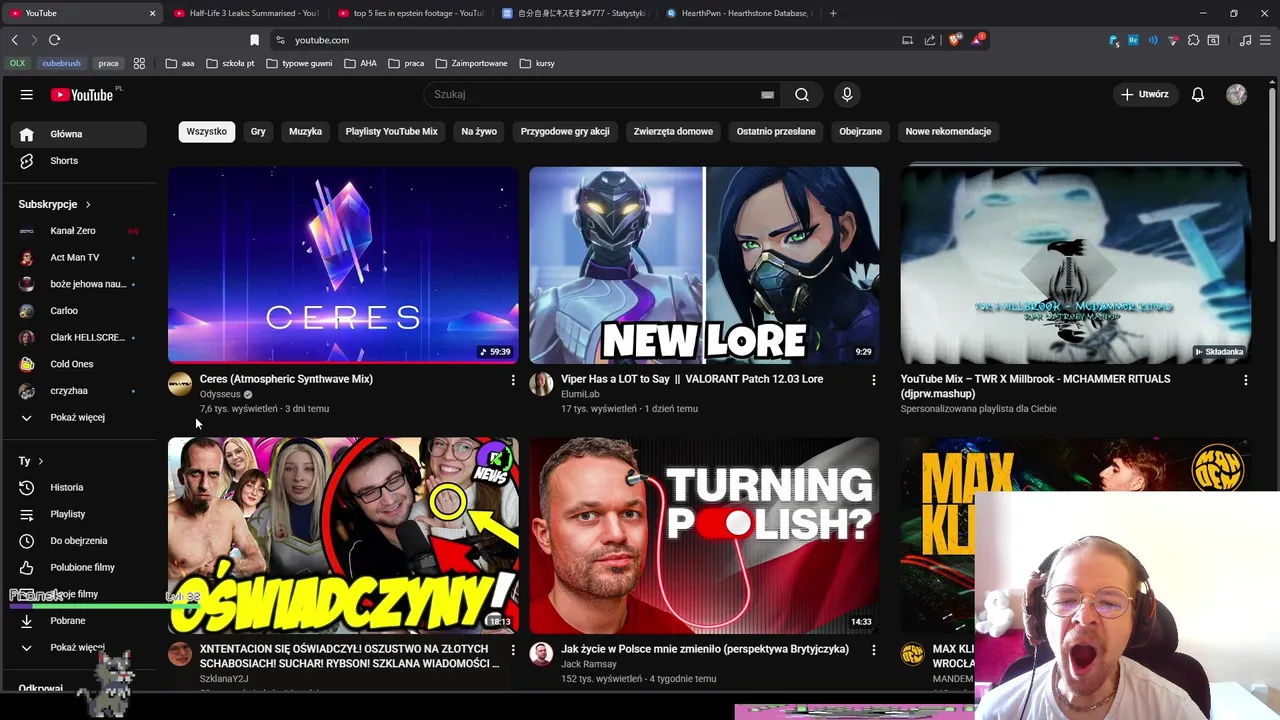Open crzyhaa subscription channel
The height and width of the screenshot is (720, 1280).
78,391
